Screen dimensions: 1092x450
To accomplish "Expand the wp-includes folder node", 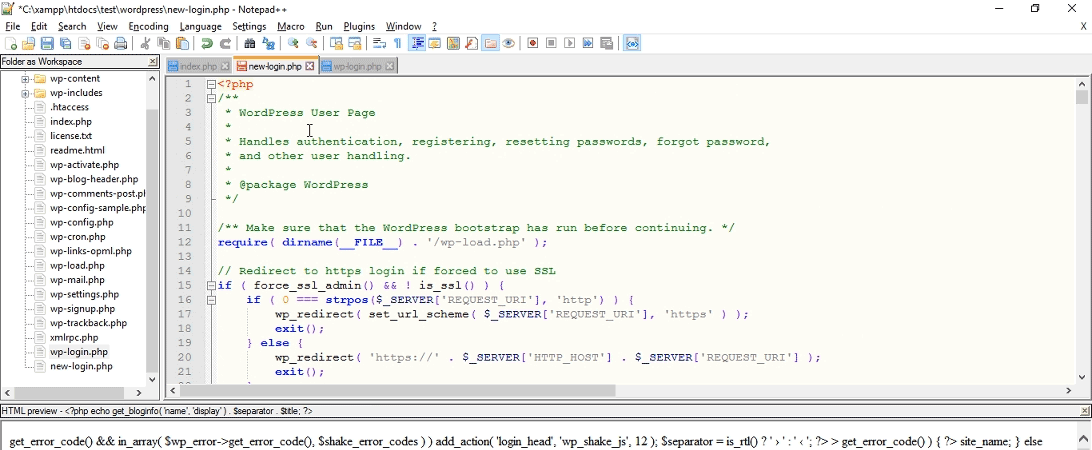I will 26,93.
